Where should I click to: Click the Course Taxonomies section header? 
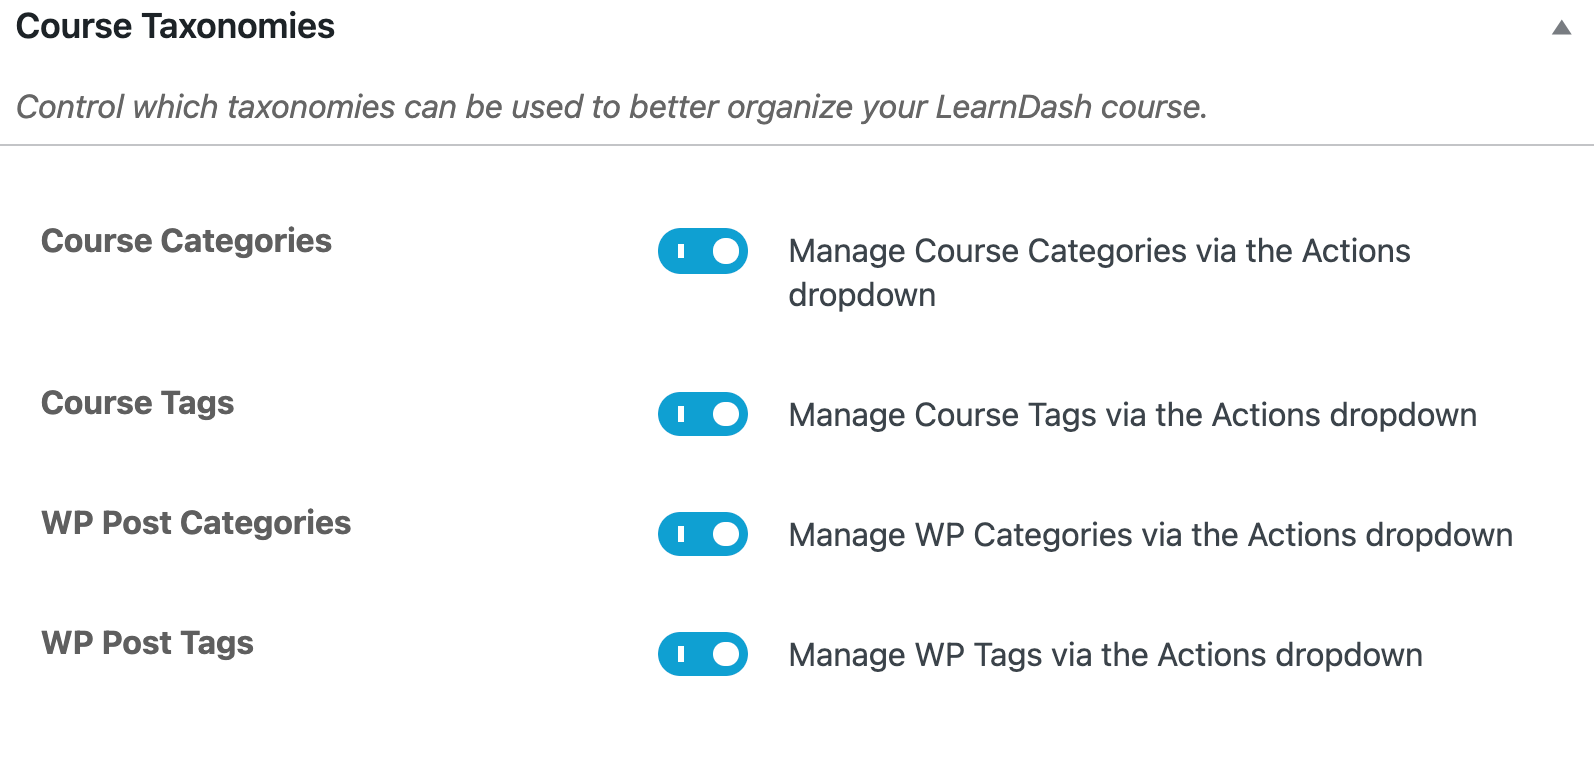[x=176, y=27]
